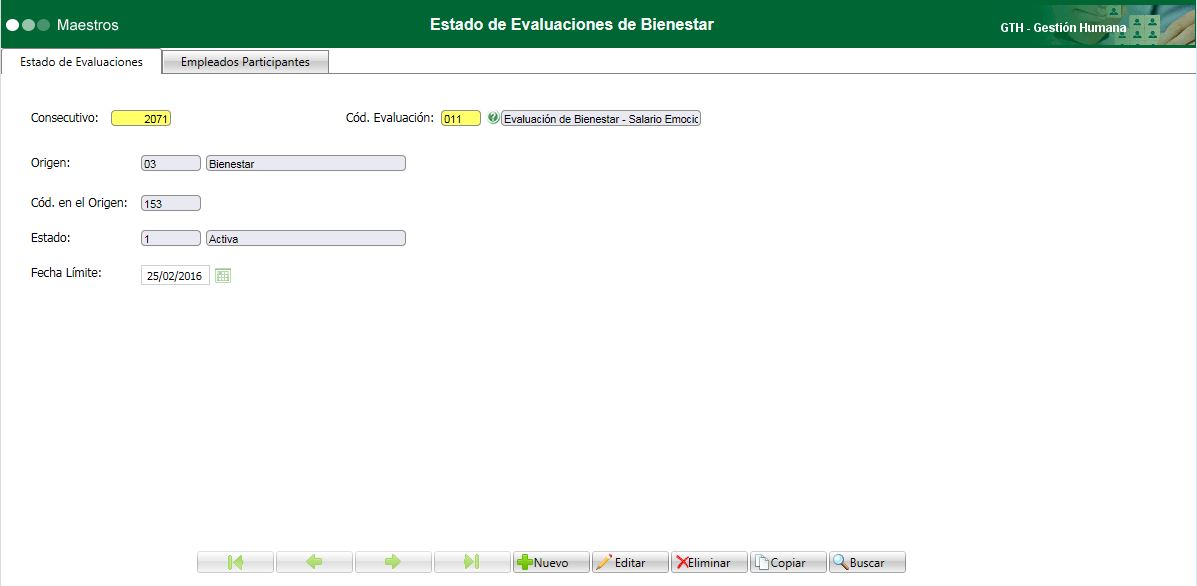Click the Buscar button
Screen dimensions: 1197x586
tap(867, 562)
